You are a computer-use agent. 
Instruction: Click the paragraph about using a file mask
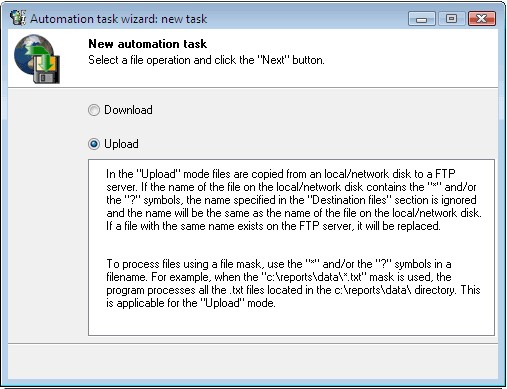[293, 283]
